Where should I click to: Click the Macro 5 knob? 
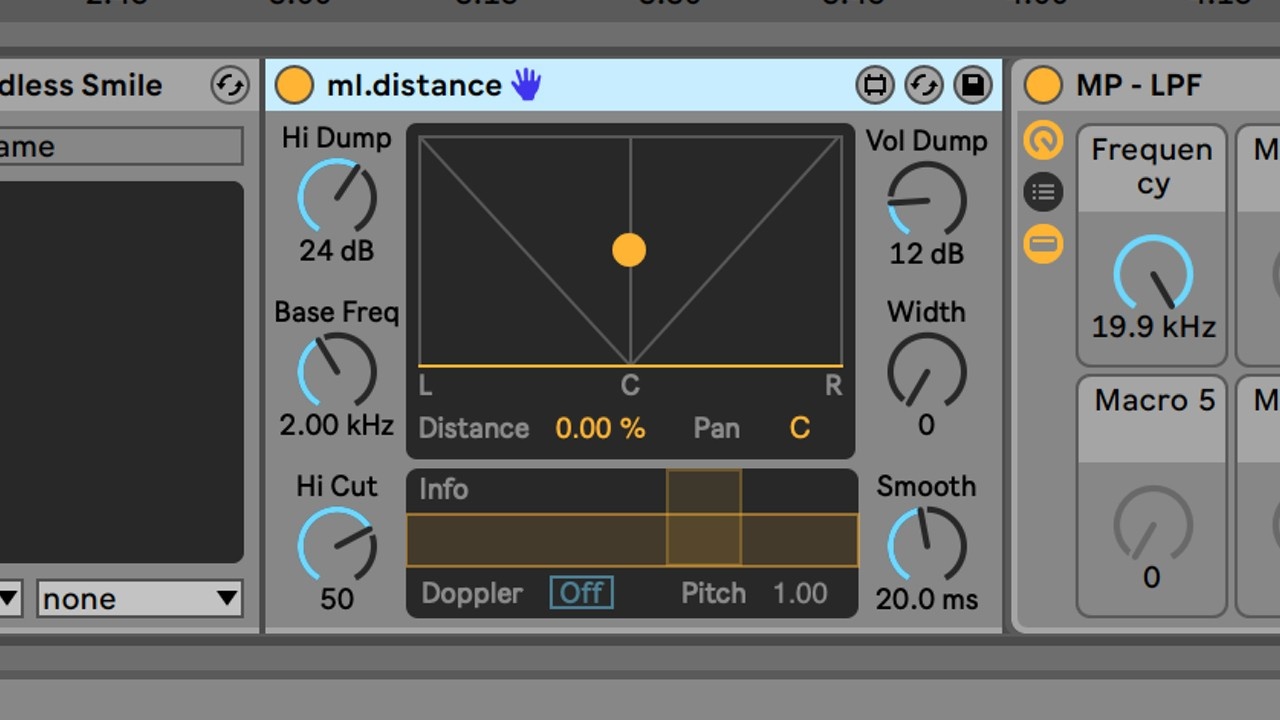[1153, 524]
